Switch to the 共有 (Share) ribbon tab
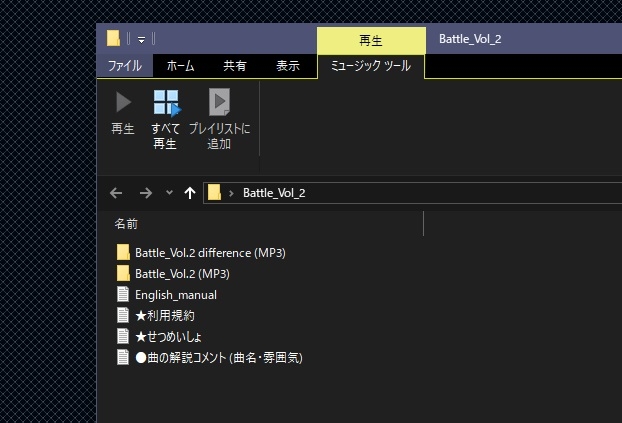 tap(235, 66)
